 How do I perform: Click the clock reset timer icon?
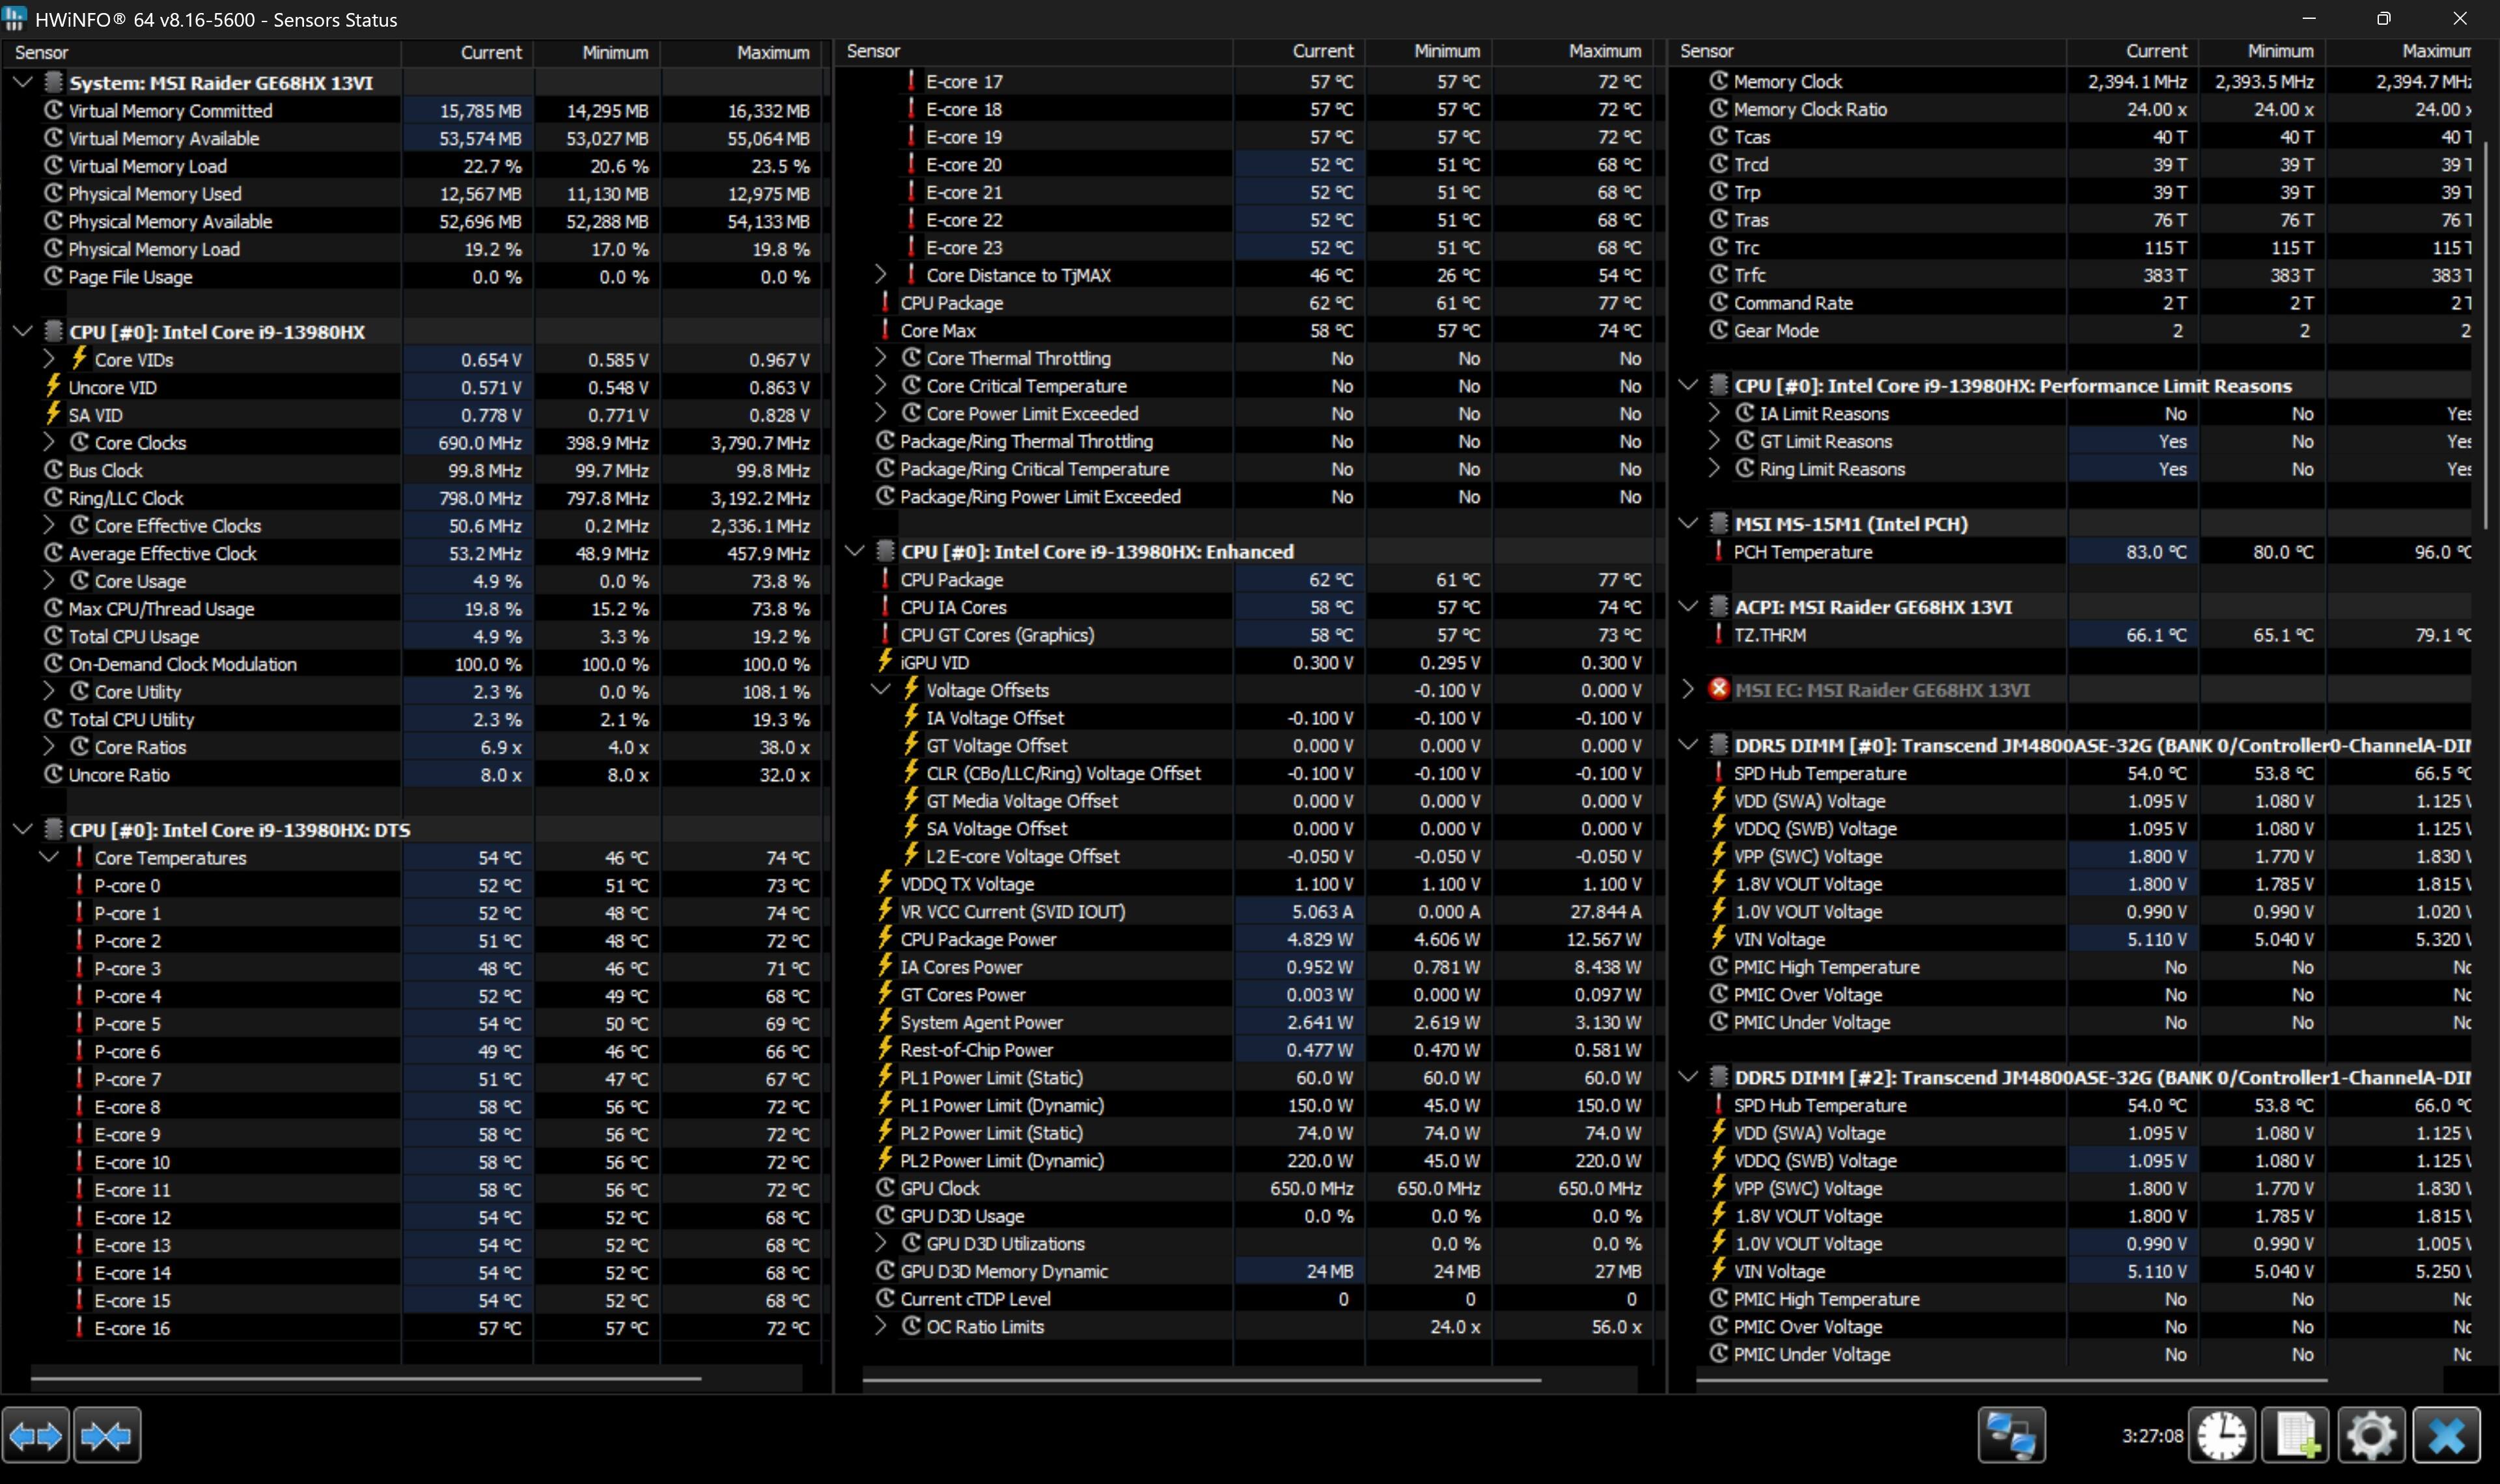pyautogui.click(x=2221, y=1436)
